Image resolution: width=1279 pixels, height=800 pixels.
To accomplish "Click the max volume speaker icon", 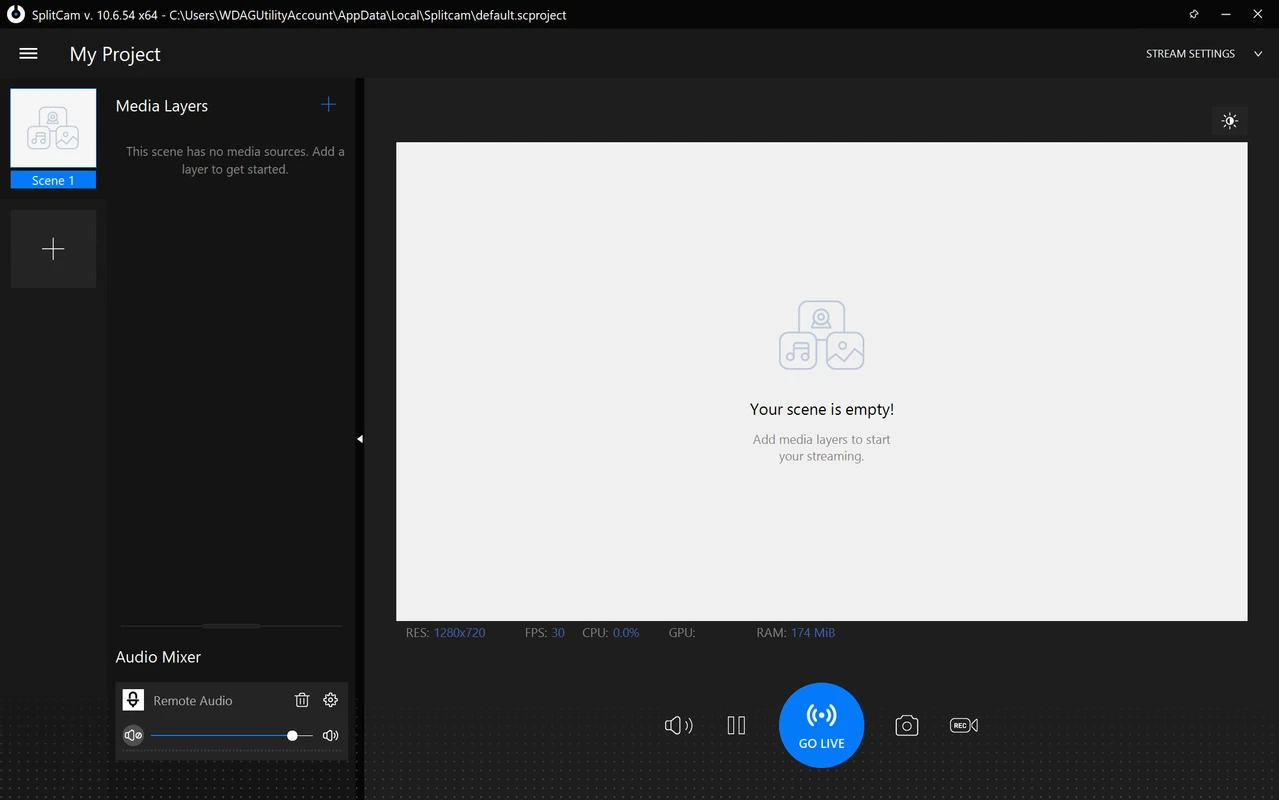I will click(331, 735).
